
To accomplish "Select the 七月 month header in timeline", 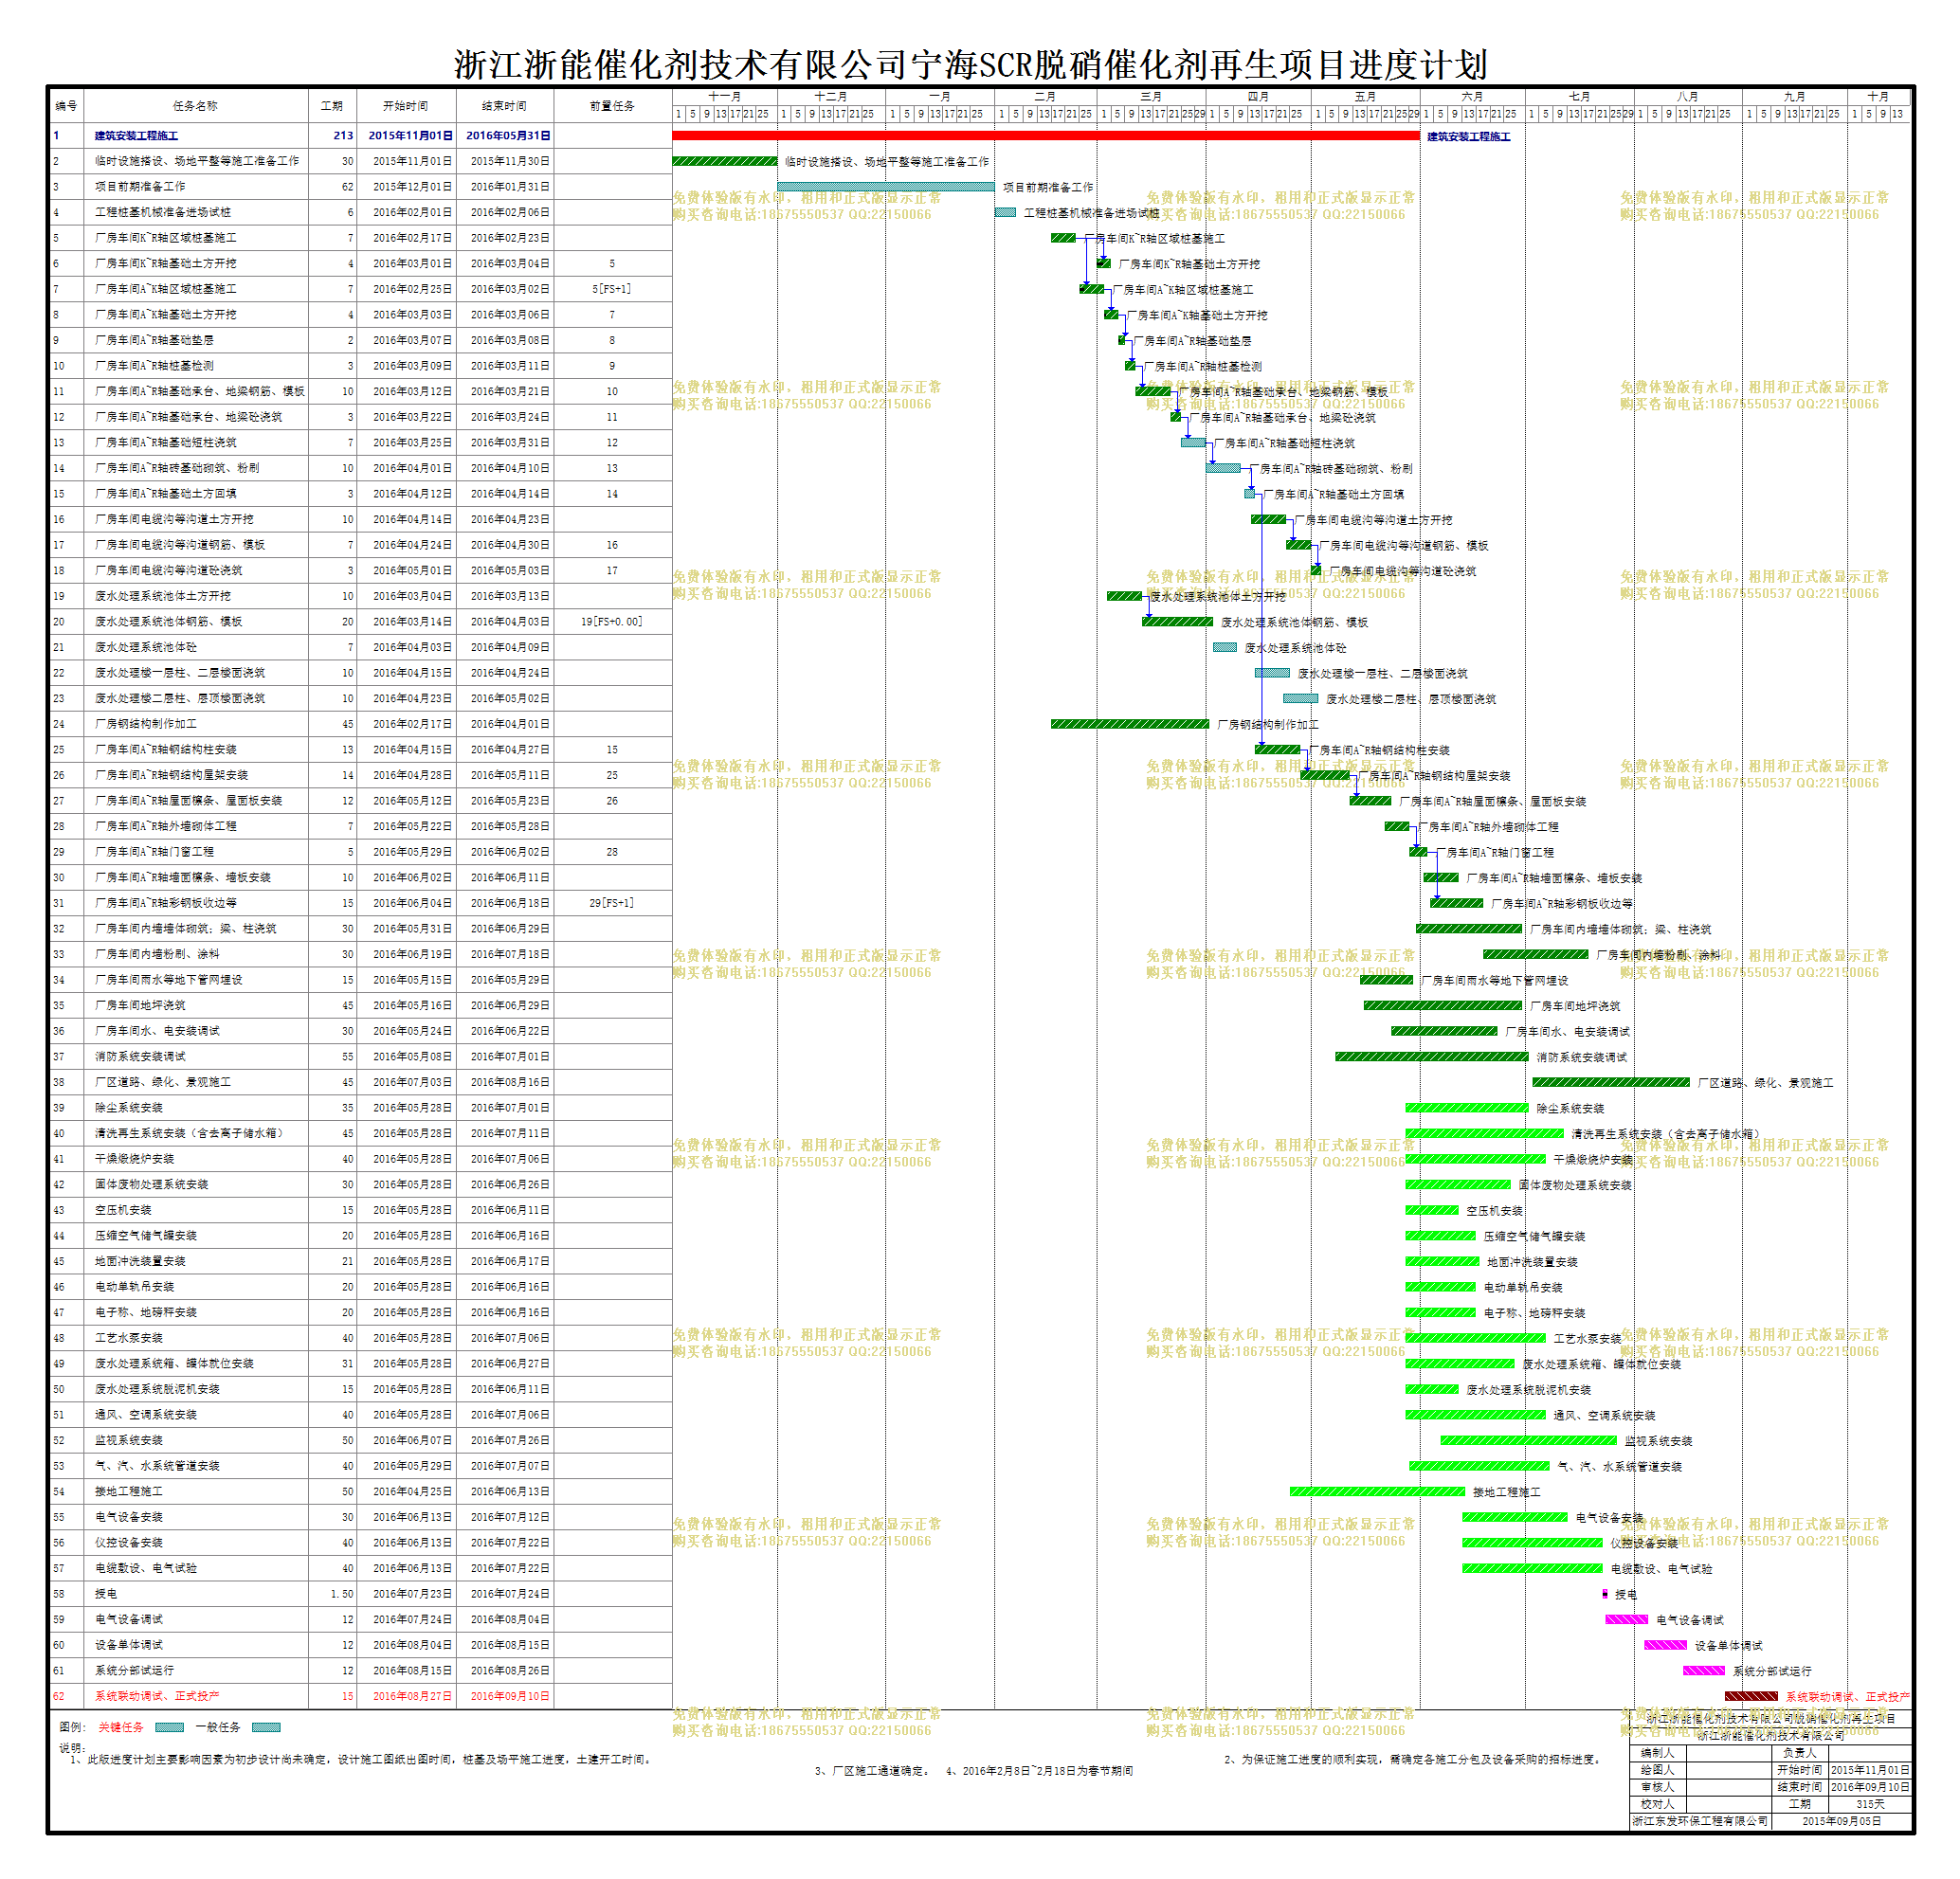I will coord(1579,97).
